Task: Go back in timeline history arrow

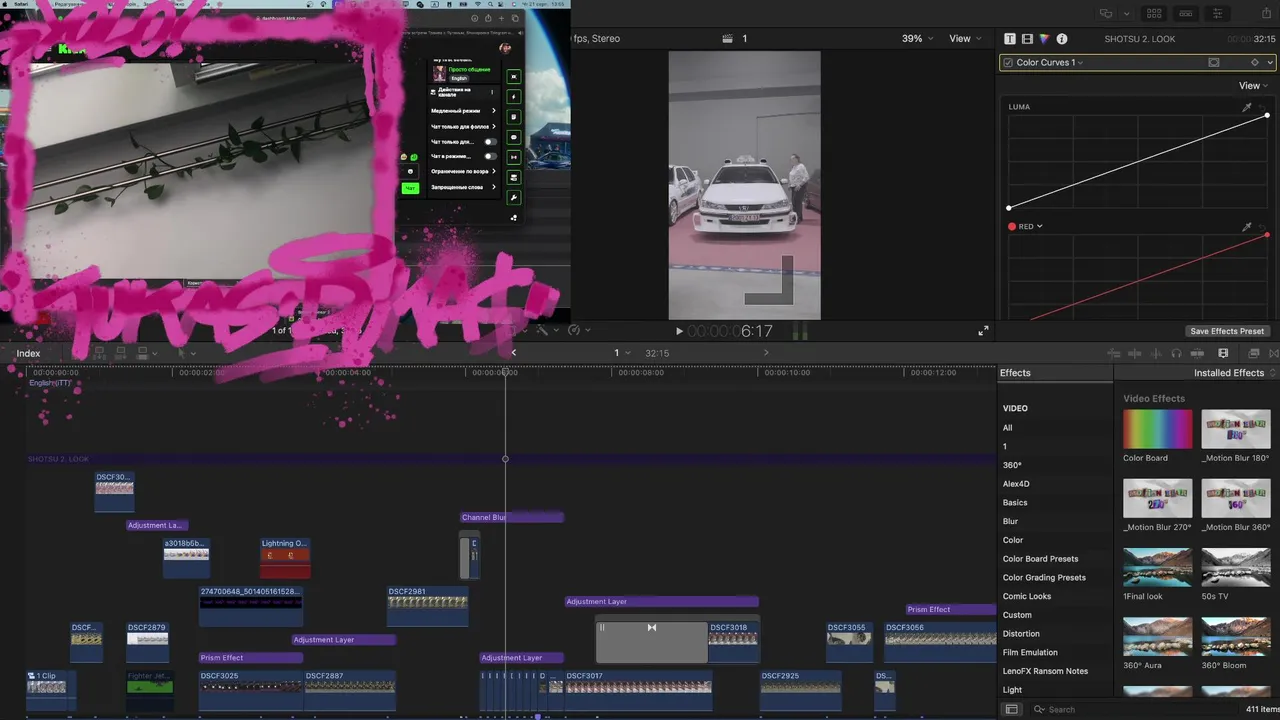Action: [x=514, y=353]
